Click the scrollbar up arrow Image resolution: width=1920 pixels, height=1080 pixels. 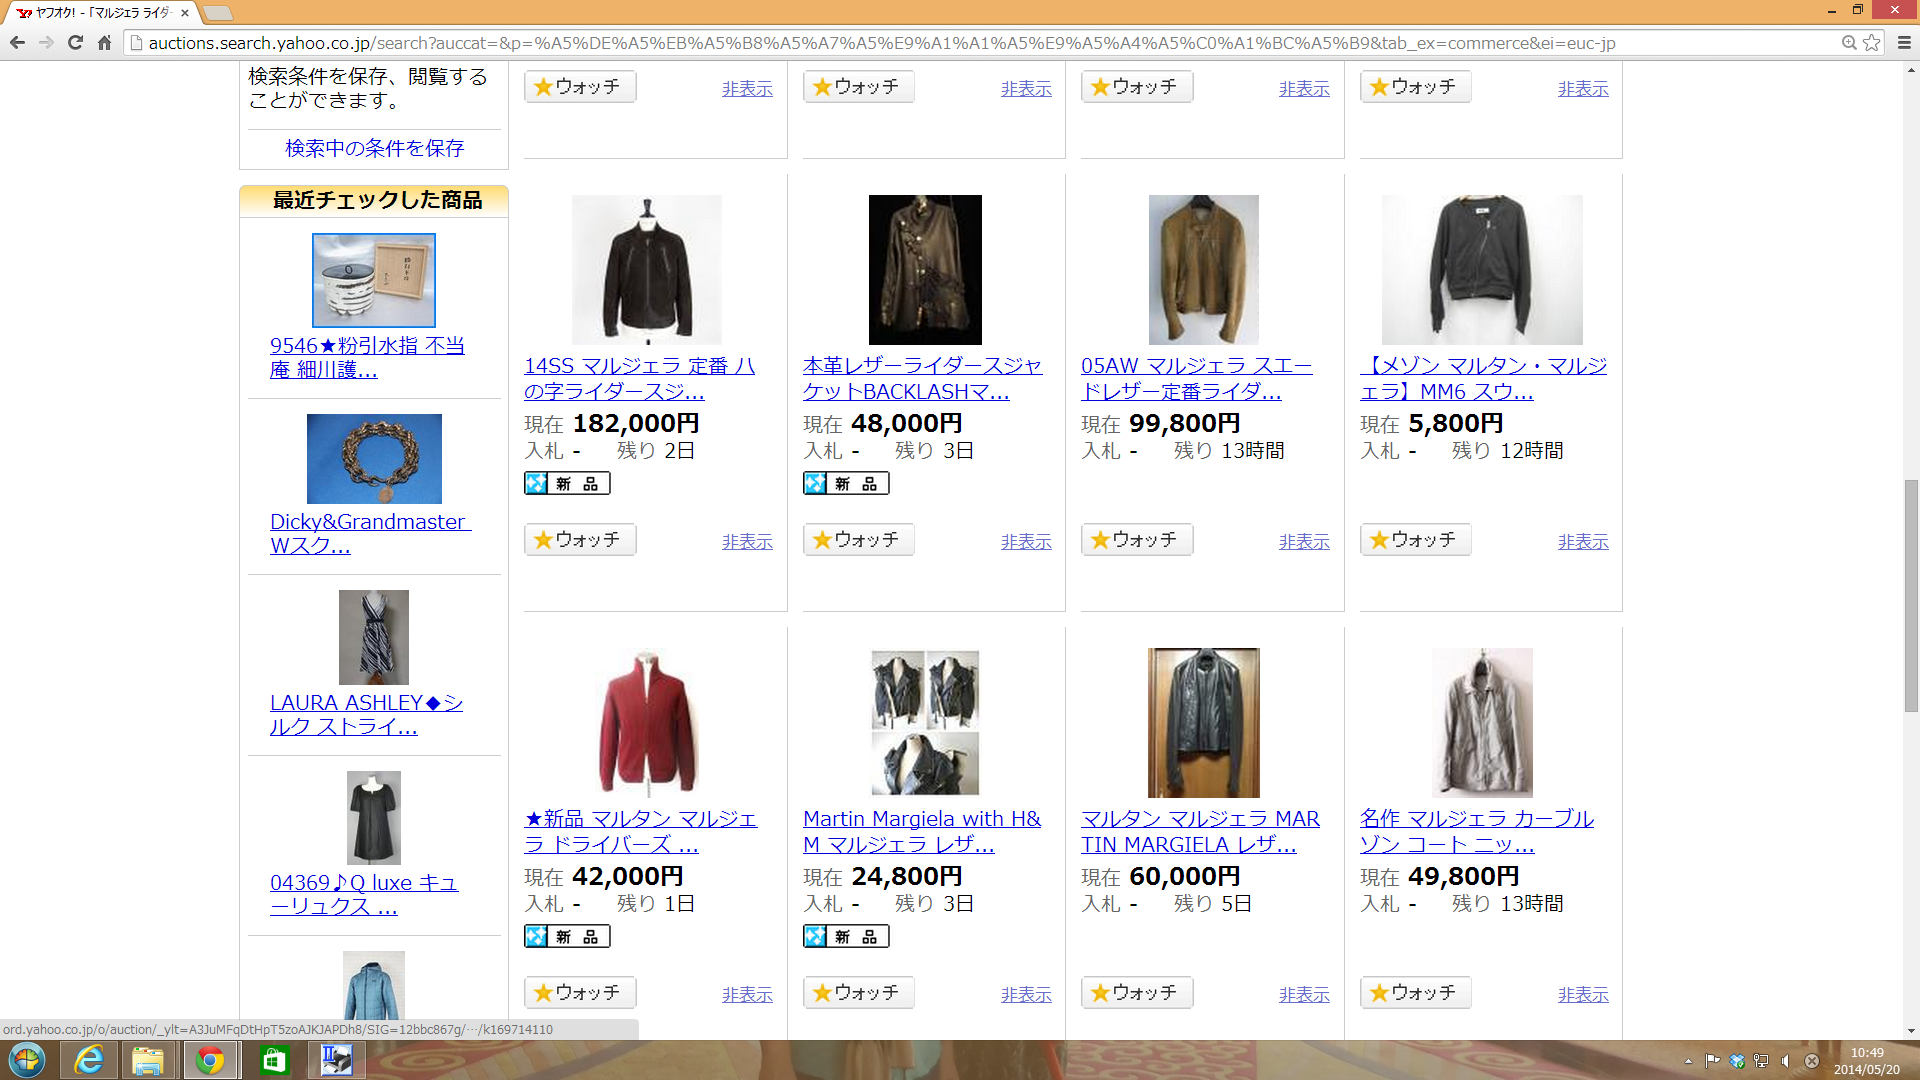click(1911, 70)
